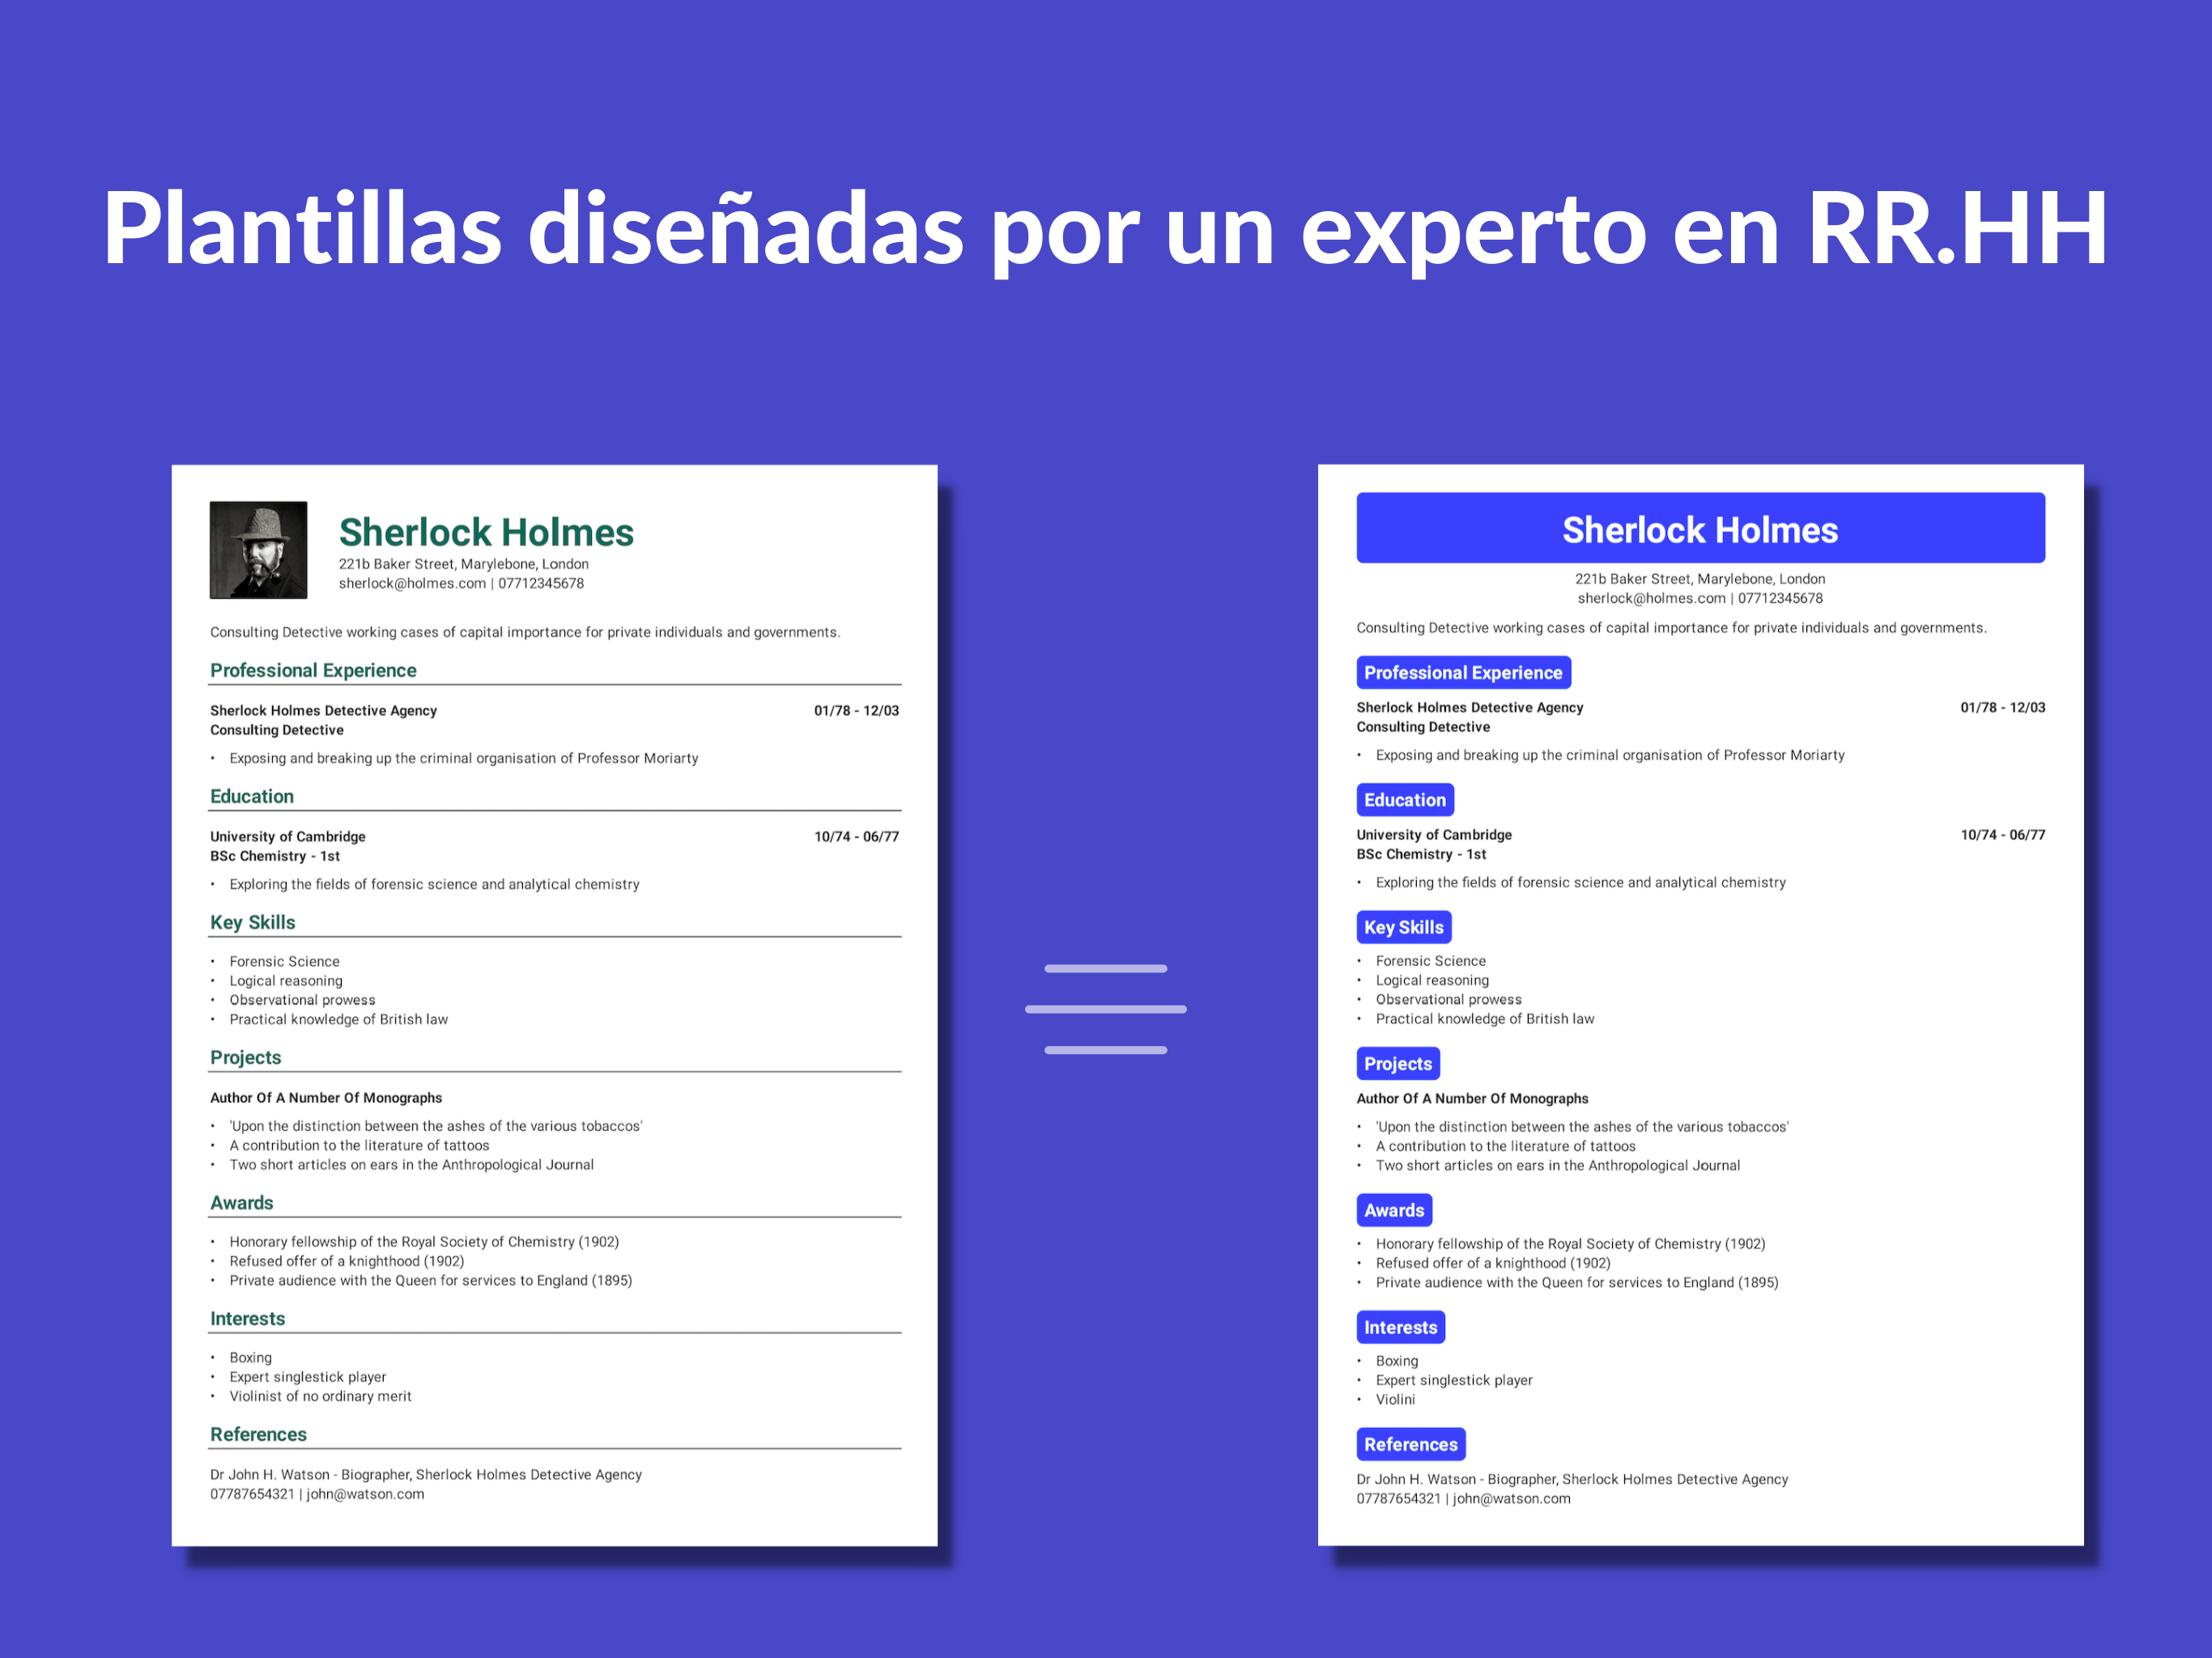2212x1658 pixels.
Task: Click the three-line icon between resumes
Action: click(1105, 1009)
